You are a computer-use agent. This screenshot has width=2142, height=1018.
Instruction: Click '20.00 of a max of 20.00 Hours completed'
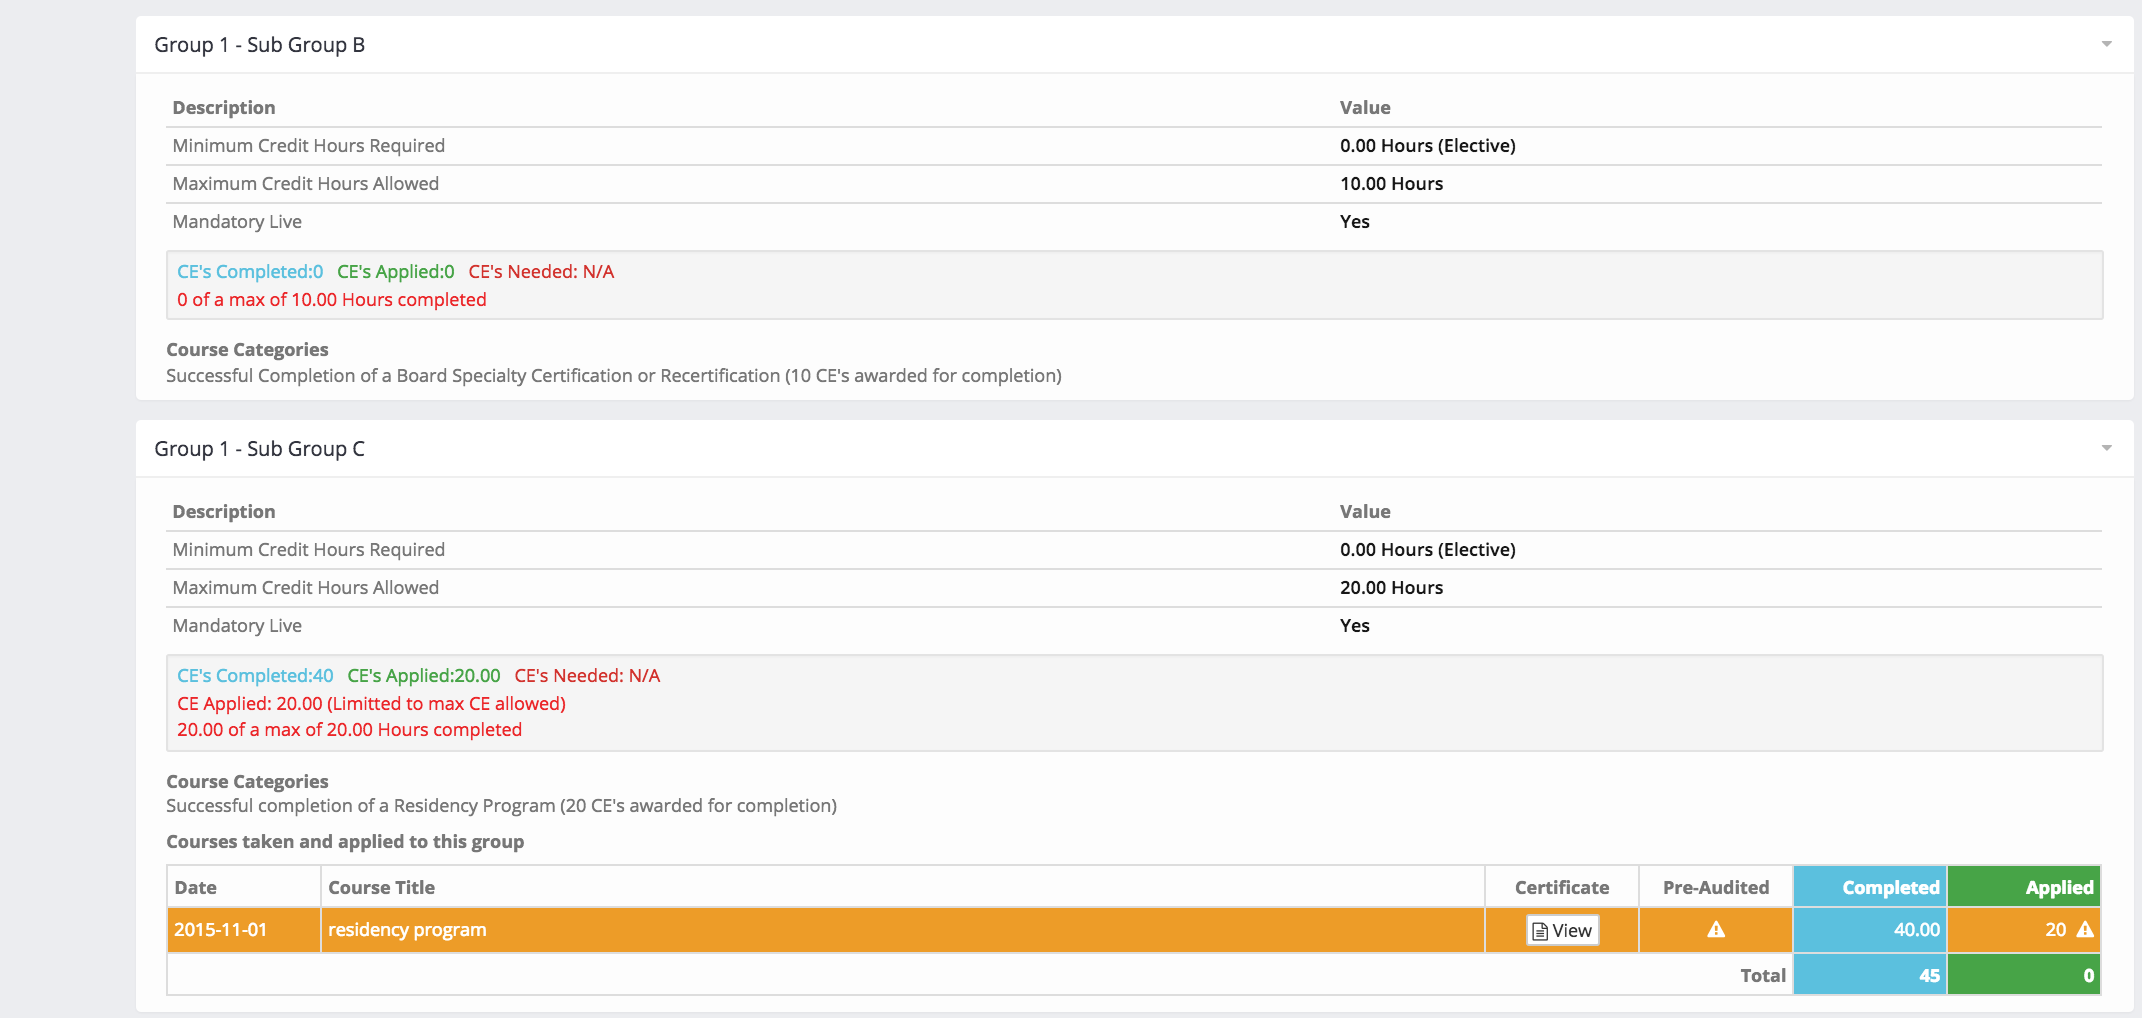click(349, 730)
